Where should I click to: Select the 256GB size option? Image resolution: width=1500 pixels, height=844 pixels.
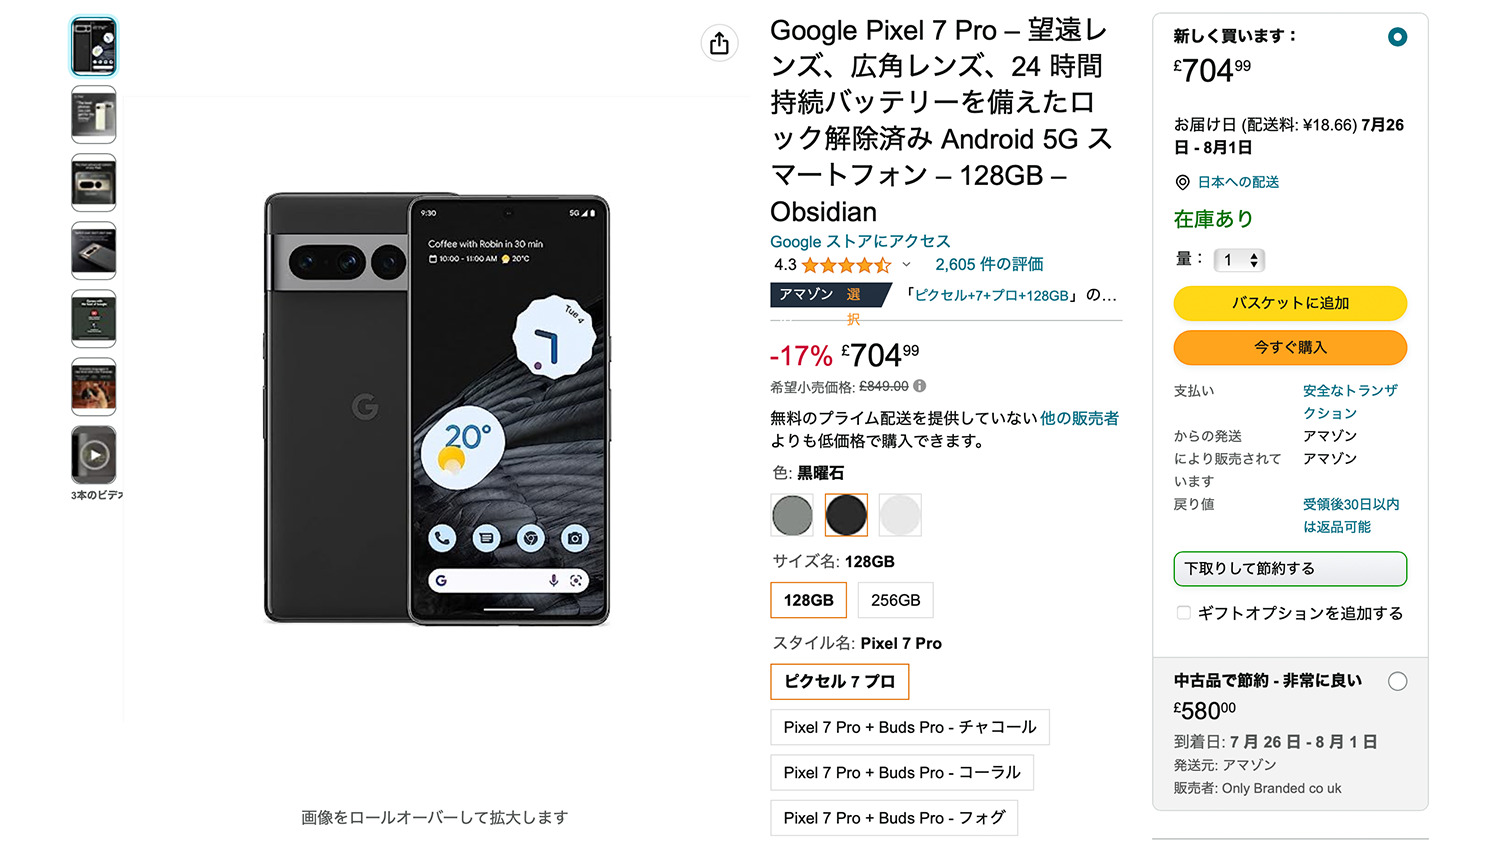click(895, 600)
